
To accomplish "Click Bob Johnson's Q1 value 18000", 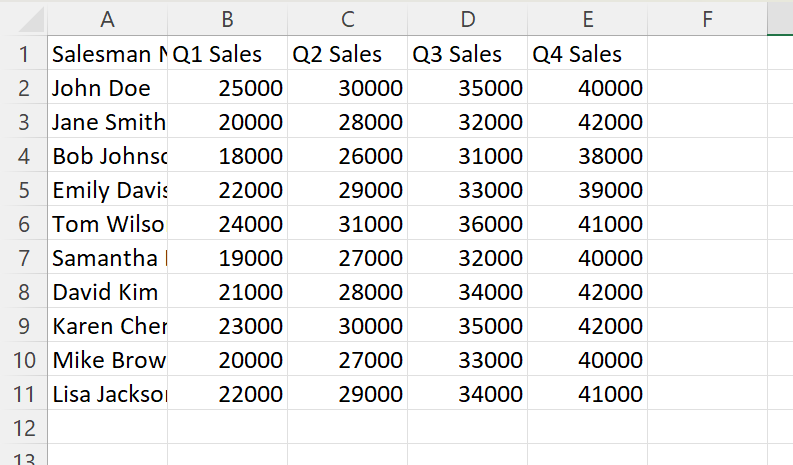I will click(x=227, y=156).
